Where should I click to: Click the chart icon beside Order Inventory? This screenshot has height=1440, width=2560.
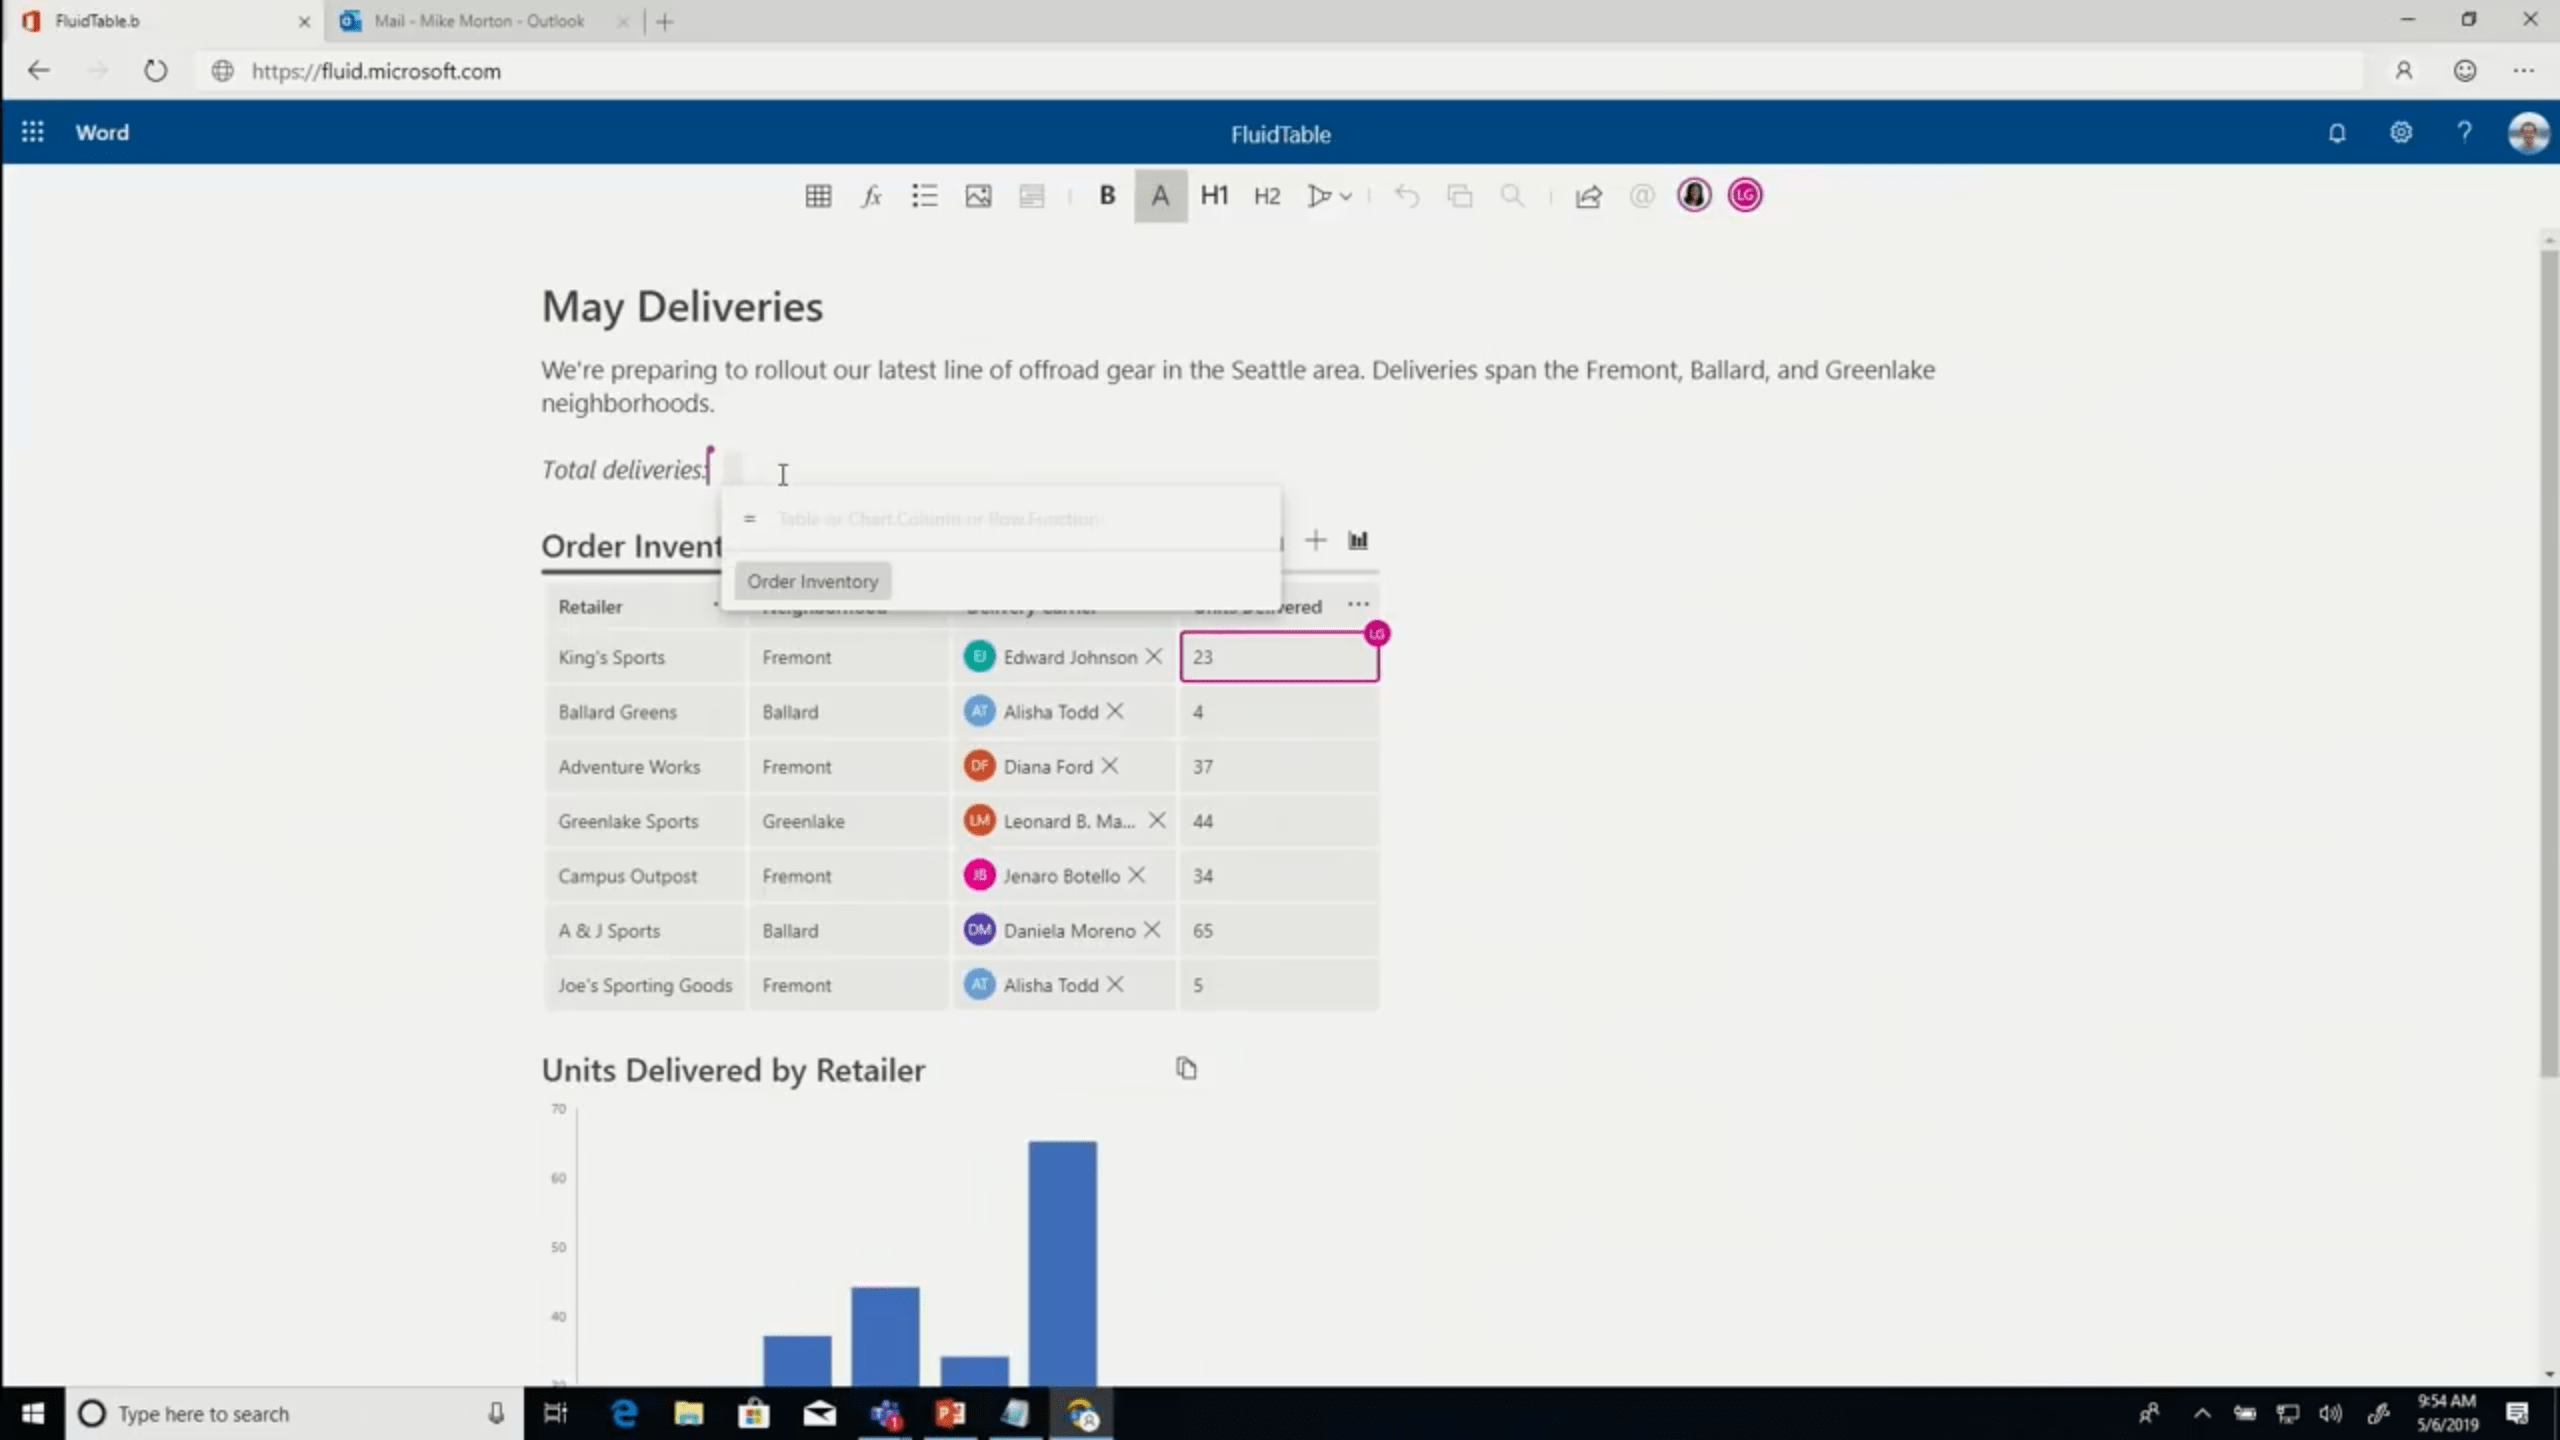[x=1357, y=541]
